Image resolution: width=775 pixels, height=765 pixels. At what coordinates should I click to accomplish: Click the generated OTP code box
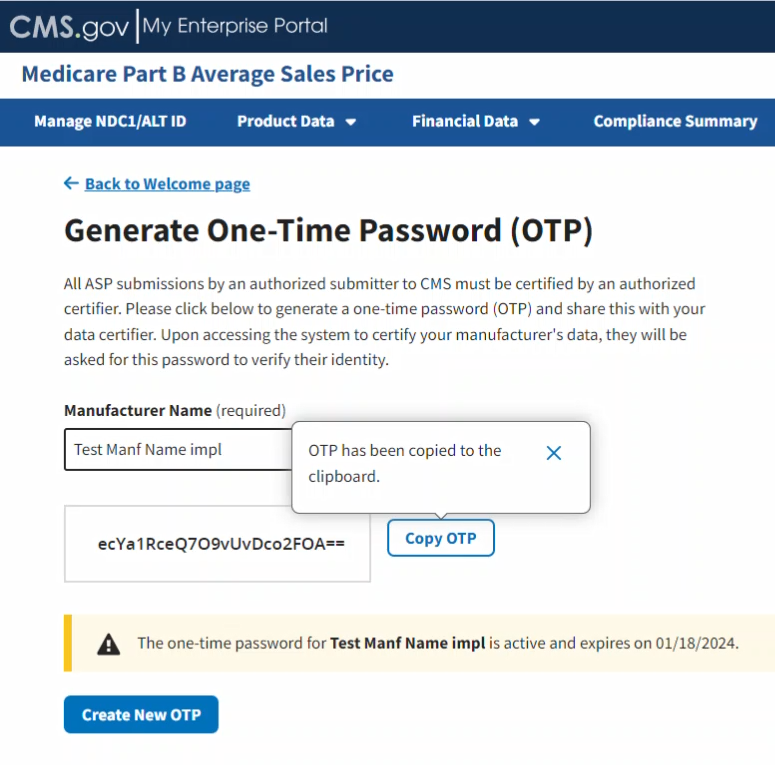(220, 544)
